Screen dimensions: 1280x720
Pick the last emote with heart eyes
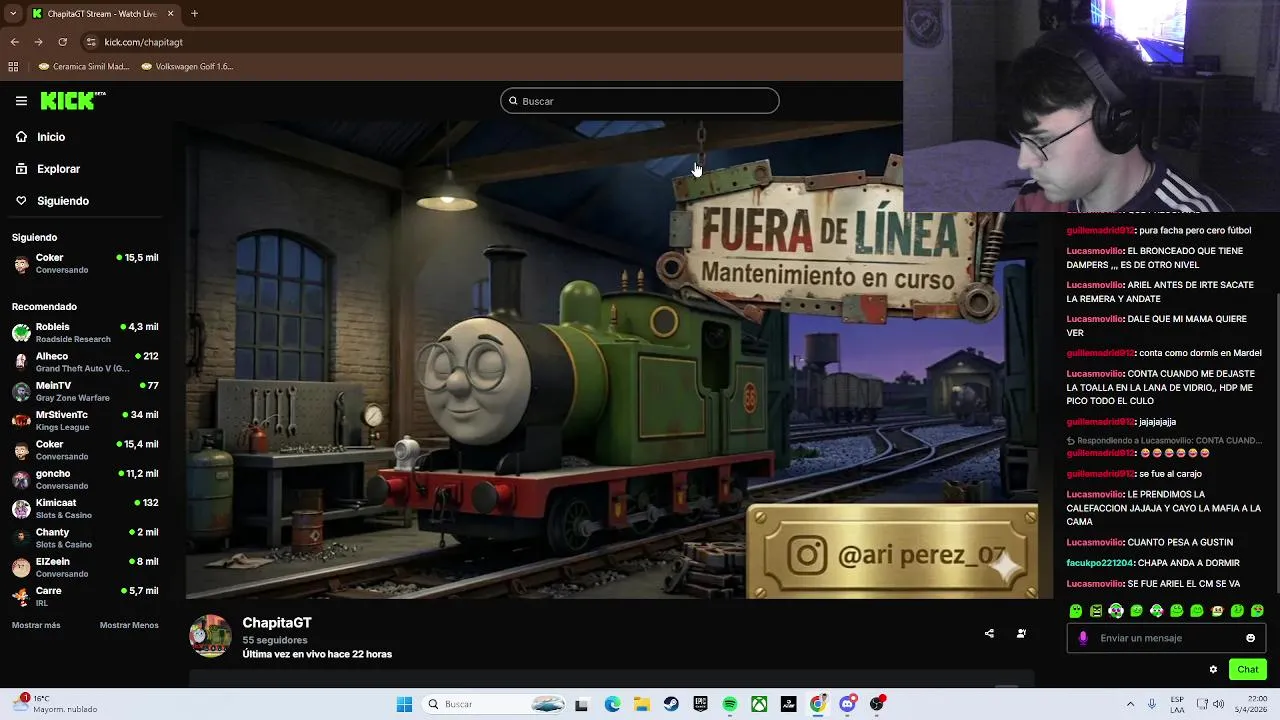coord(1257,611)
